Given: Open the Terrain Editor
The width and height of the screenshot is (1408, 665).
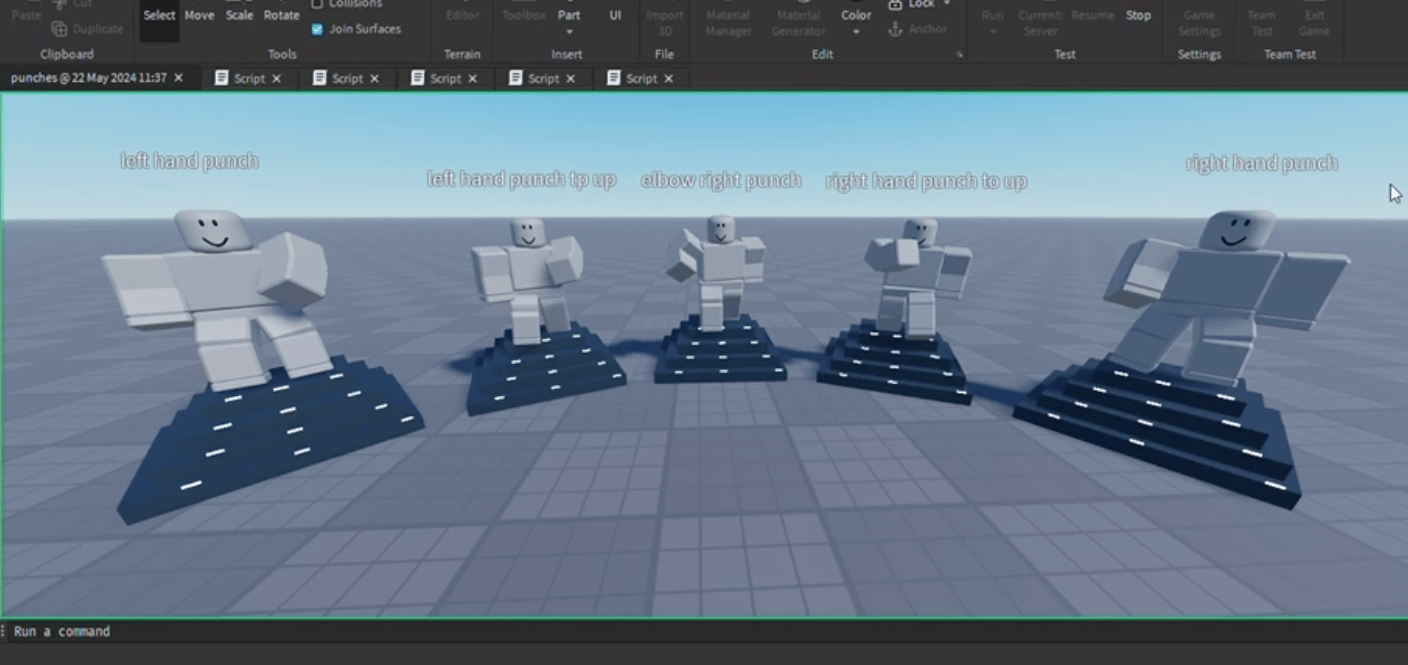Looking at the screenshot, I should (462, 15).
